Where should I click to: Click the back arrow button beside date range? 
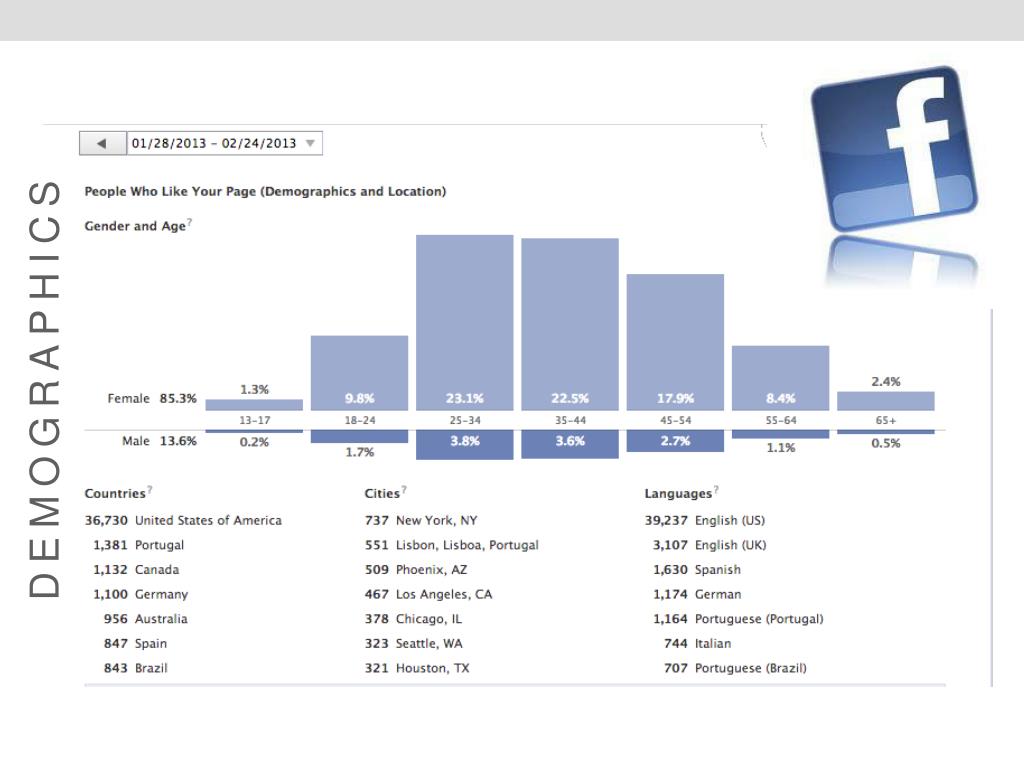pos(103,143)
